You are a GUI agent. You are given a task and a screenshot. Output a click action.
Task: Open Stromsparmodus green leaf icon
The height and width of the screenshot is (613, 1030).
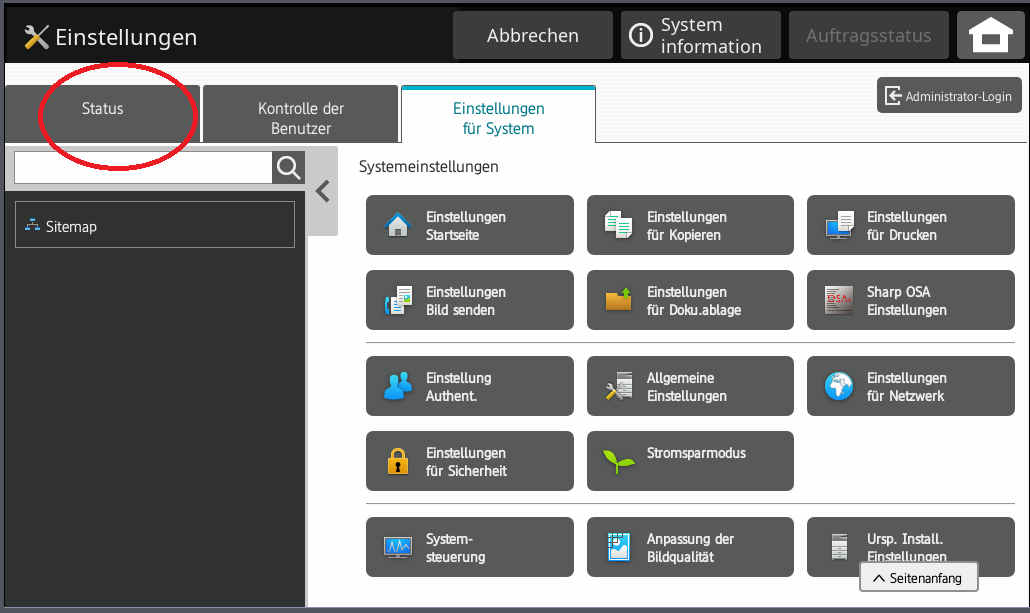coord(619,462)
